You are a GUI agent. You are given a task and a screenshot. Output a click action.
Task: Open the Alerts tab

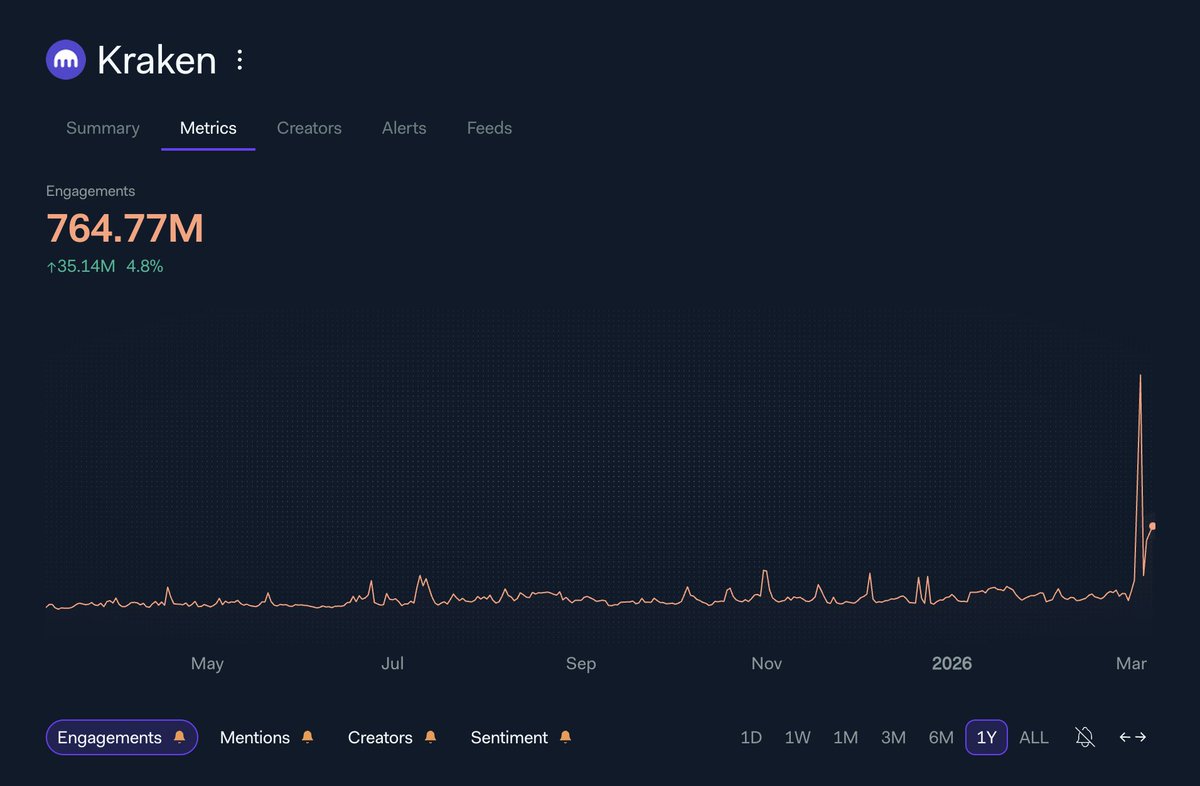point(404,128)
